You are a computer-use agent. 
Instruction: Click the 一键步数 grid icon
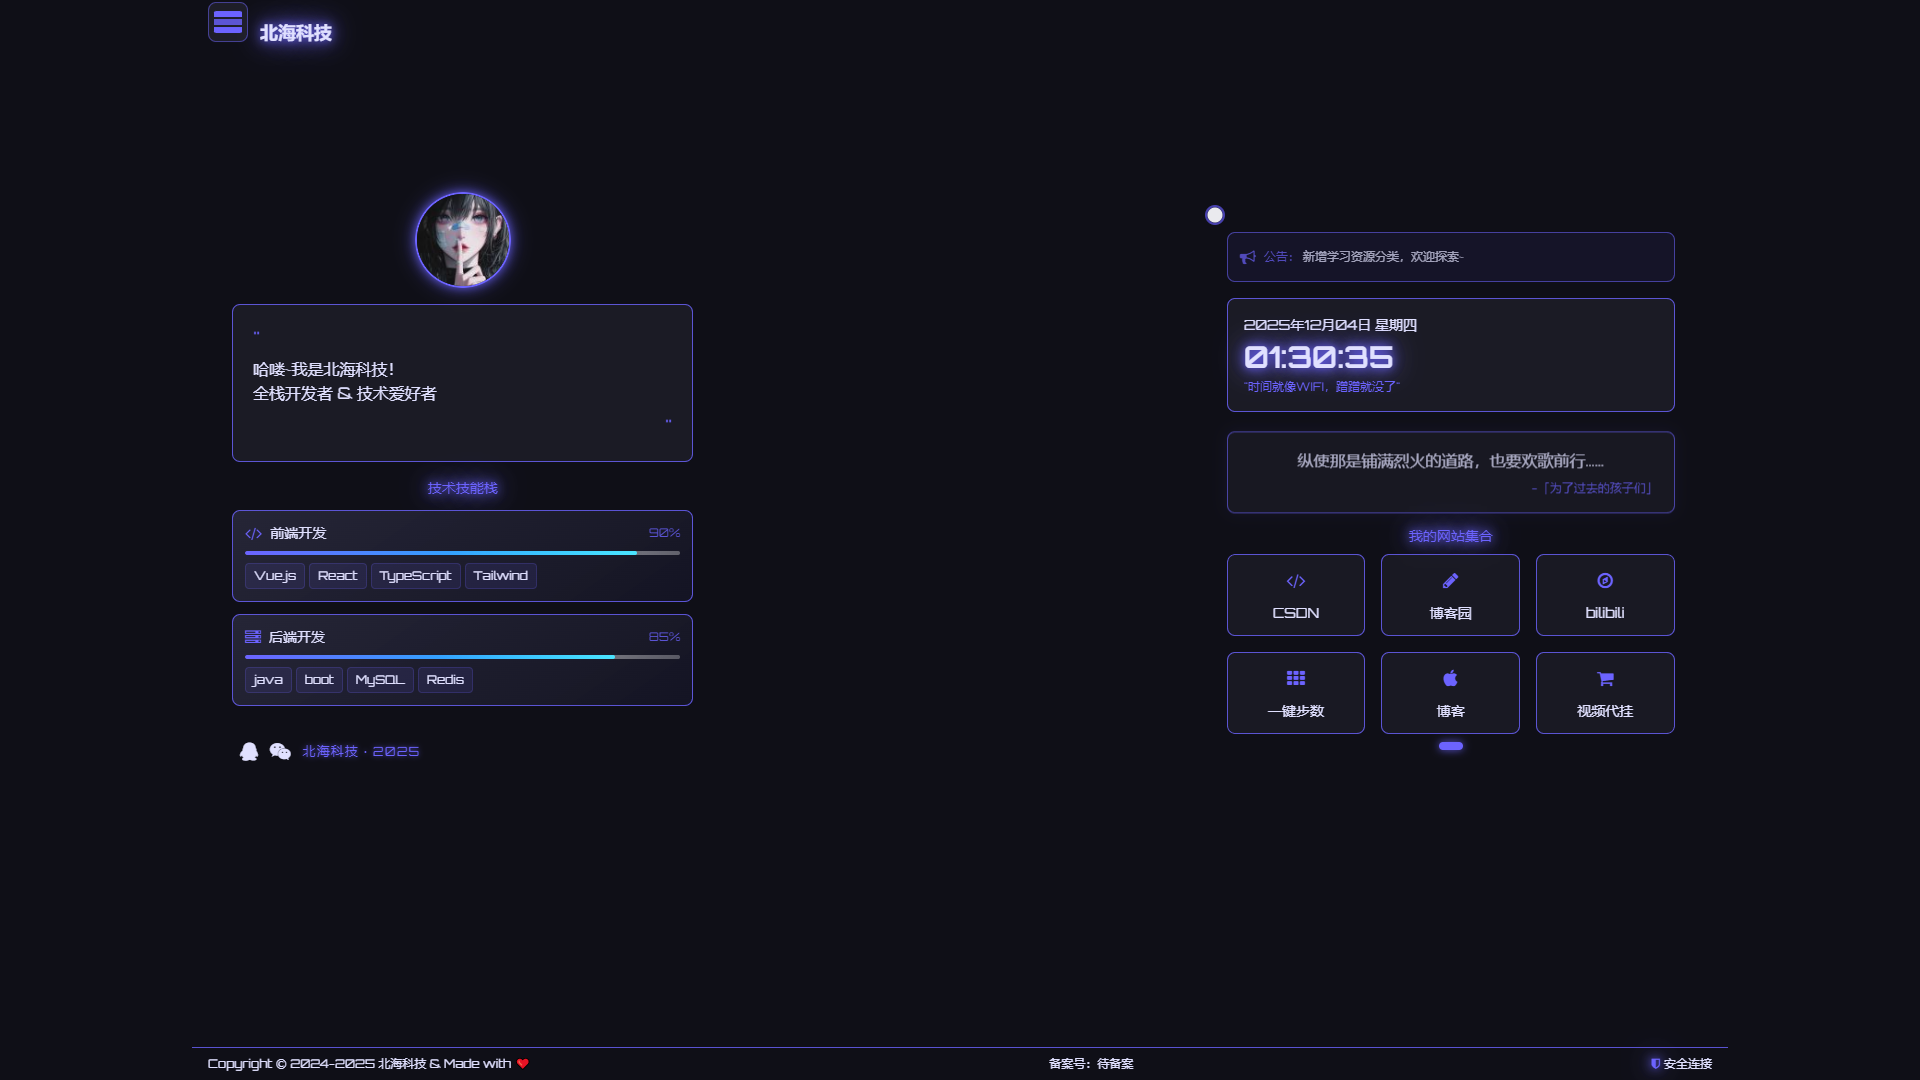pyautogui.click(x=1295, y=678)
